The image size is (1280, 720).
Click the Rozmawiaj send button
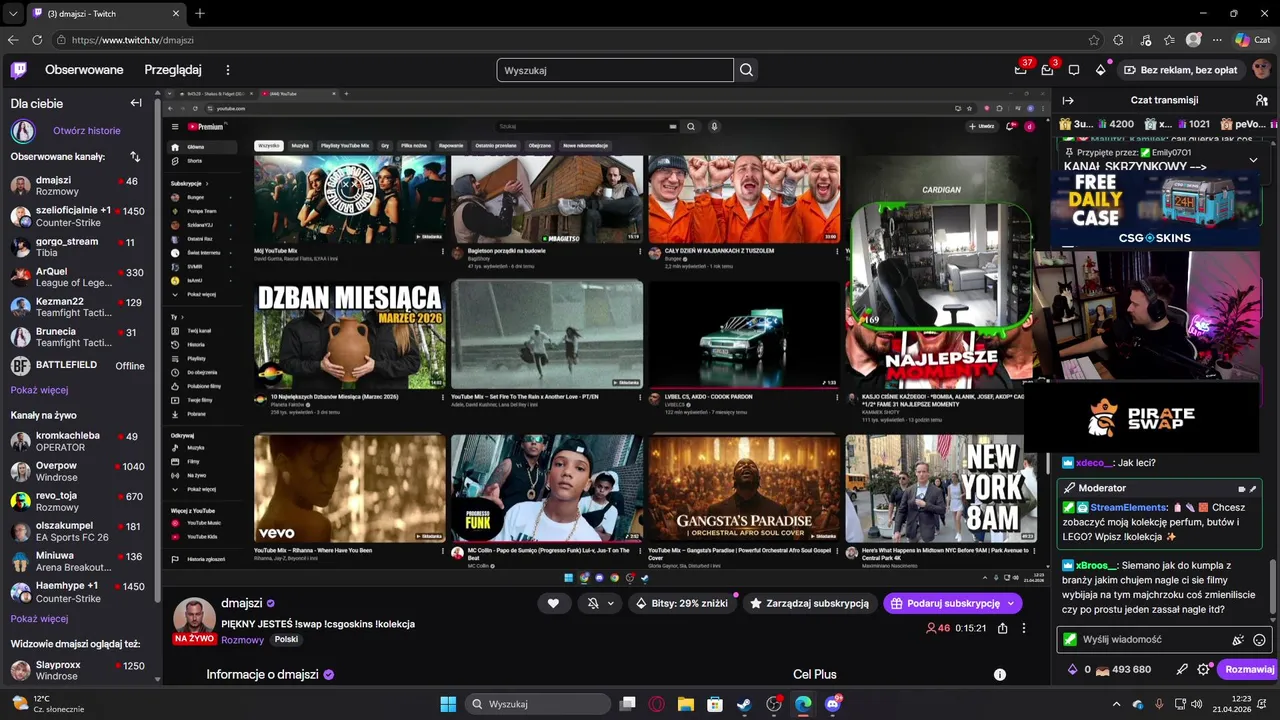point(1249,670)
